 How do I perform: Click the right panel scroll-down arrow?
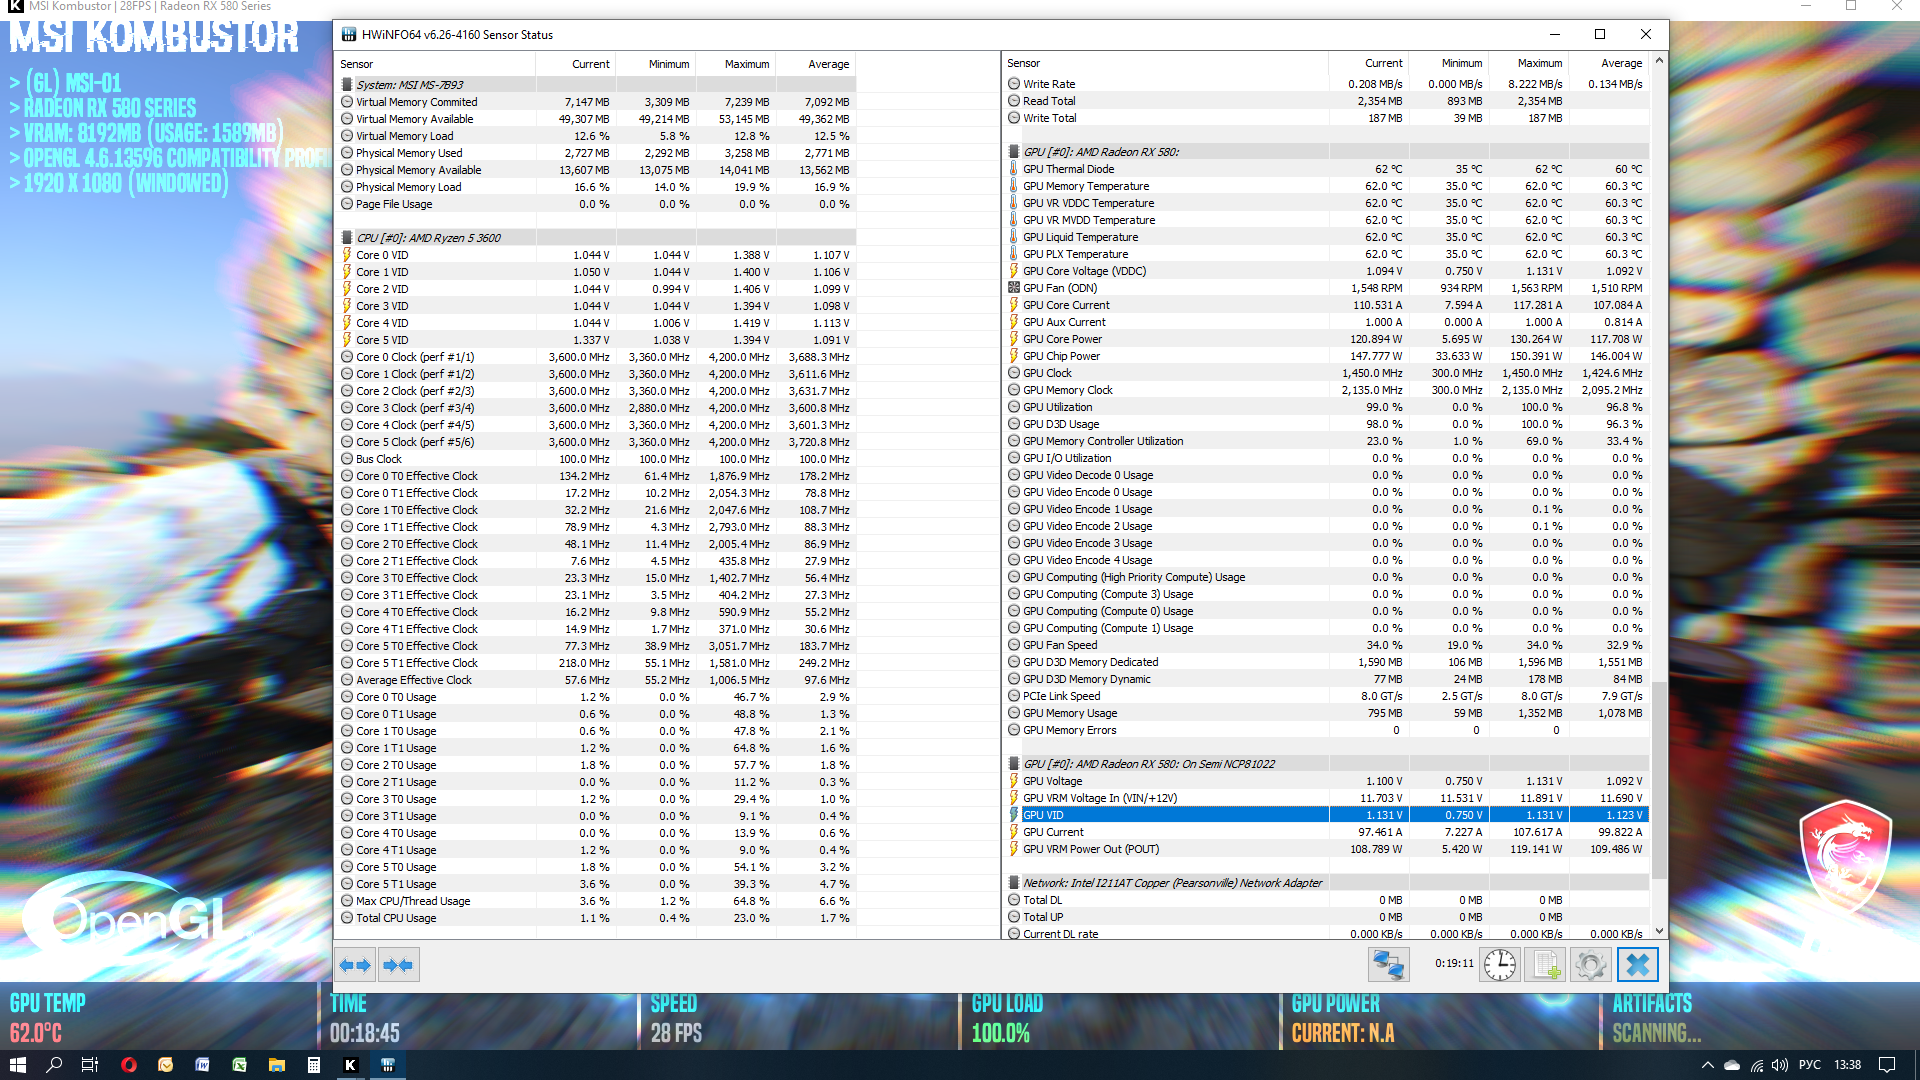tap(1659, 931)
